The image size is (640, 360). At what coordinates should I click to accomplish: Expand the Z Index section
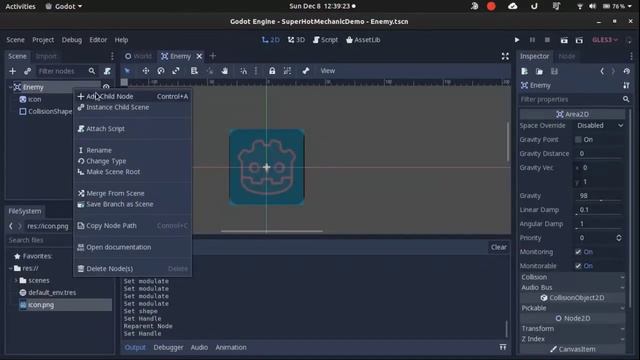[572, 339]
